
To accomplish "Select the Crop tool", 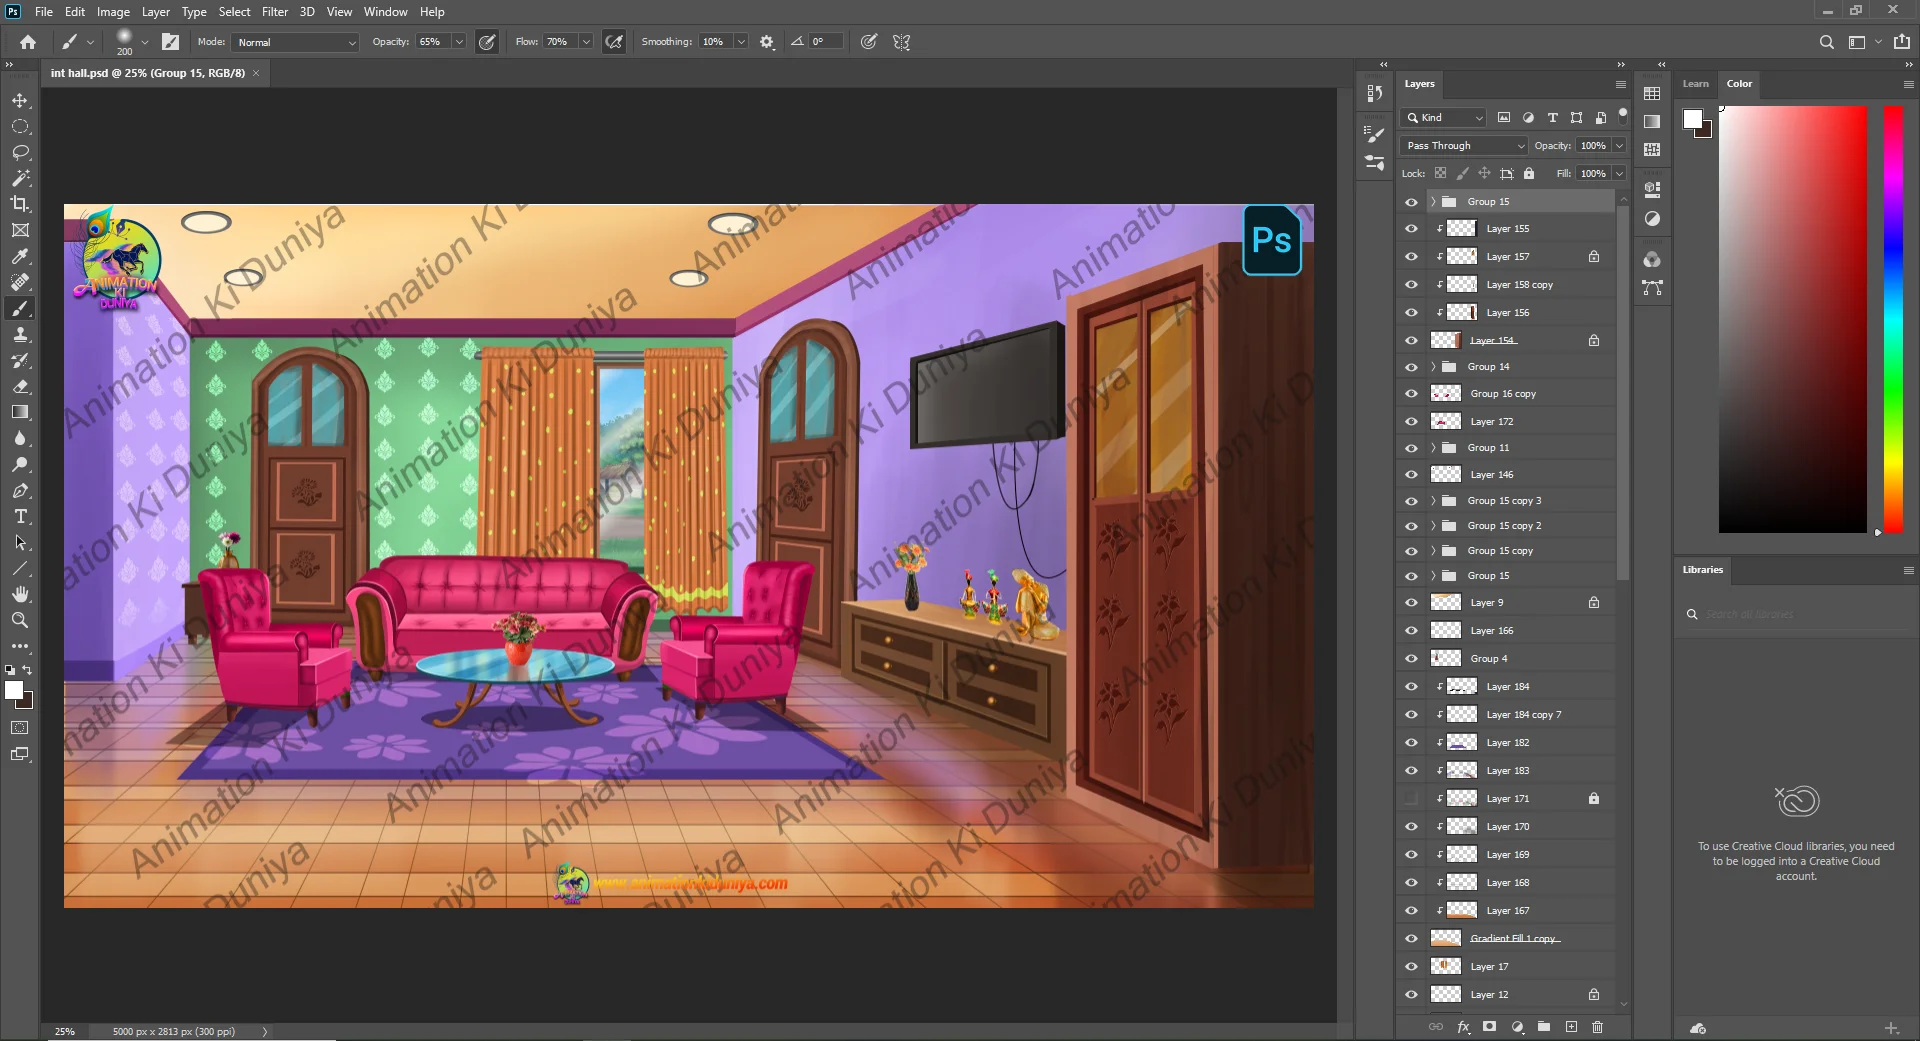I will (x=20, y=204).
